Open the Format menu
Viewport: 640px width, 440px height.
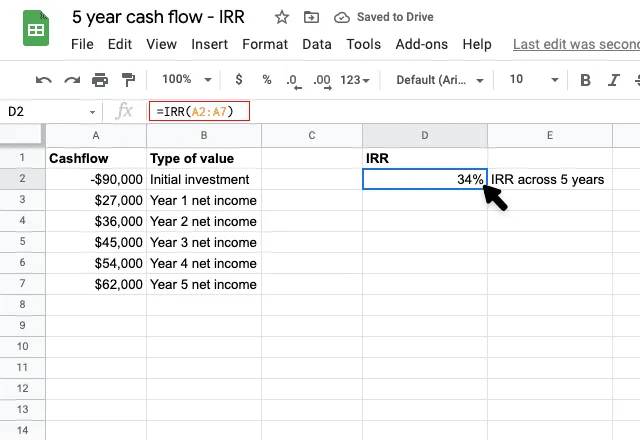tap(265, 44)
